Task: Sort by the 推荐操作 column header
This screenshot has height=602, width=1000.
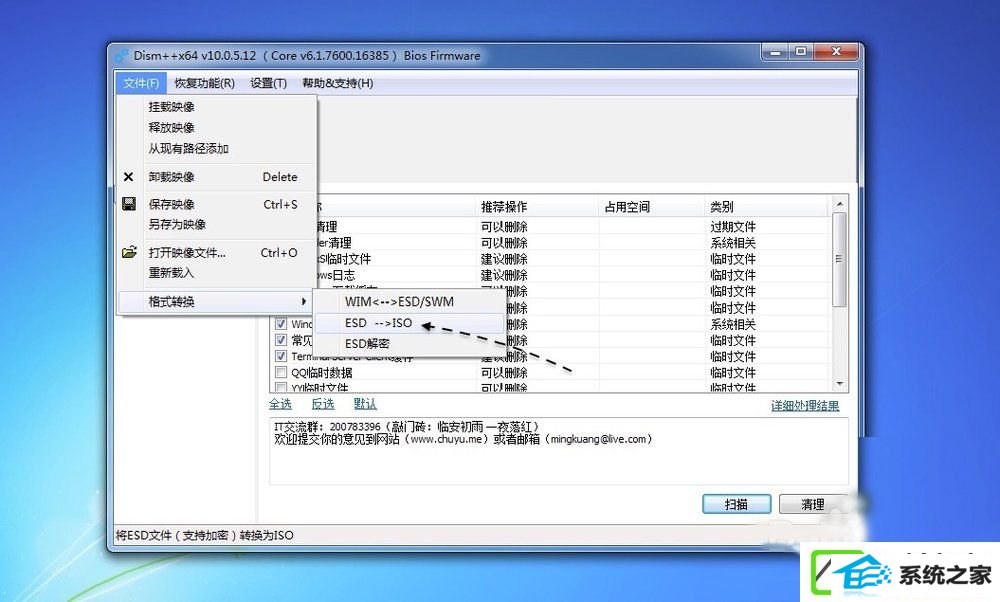Action: (537, 207)
